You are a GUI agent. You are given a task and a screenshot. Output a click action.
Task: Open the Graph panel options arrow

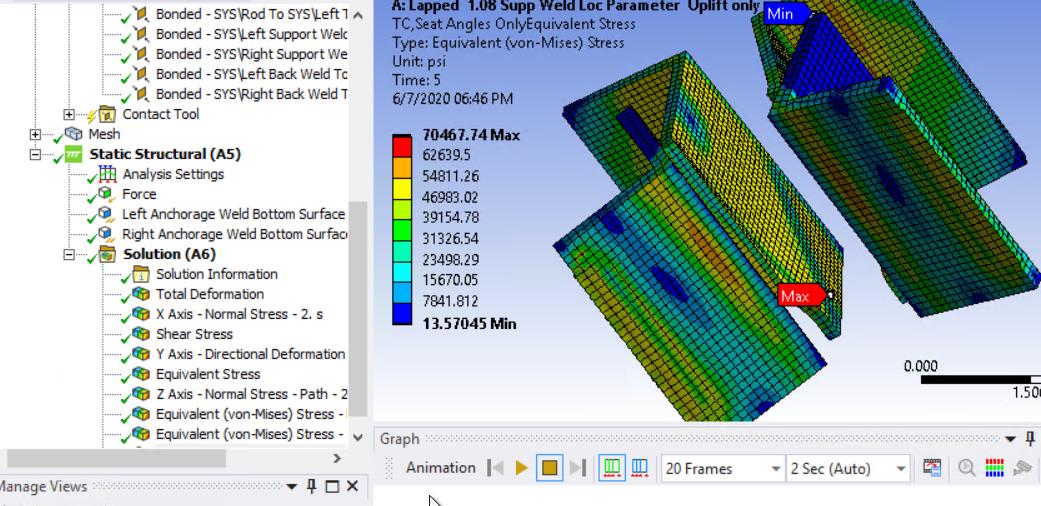tap(1010, 439)
